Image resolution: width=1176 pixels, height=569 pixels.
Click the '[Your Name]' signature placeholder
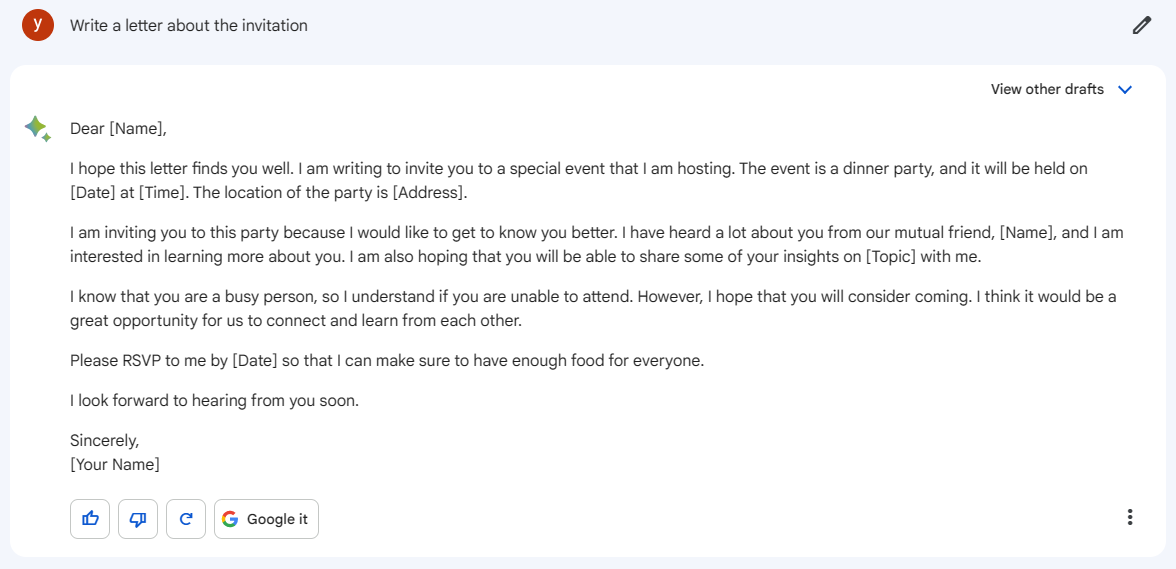pos(115,465)
